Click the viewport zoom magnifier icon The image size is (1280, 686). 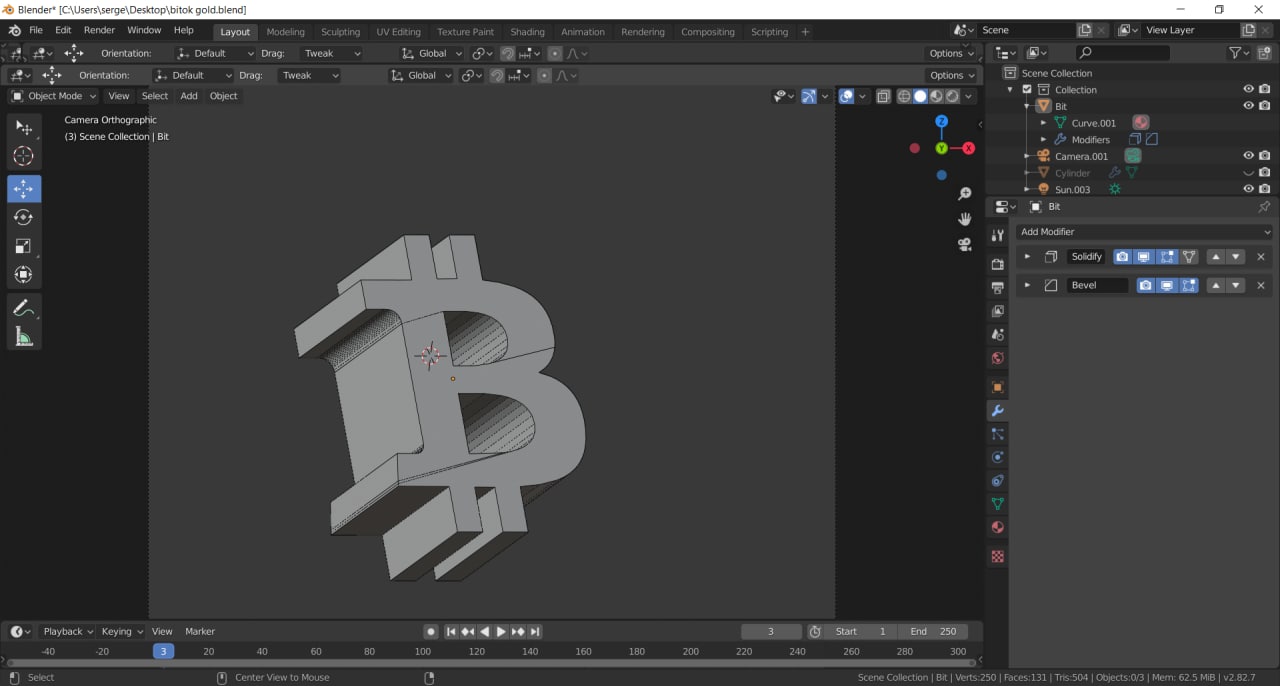click(965, 194)
